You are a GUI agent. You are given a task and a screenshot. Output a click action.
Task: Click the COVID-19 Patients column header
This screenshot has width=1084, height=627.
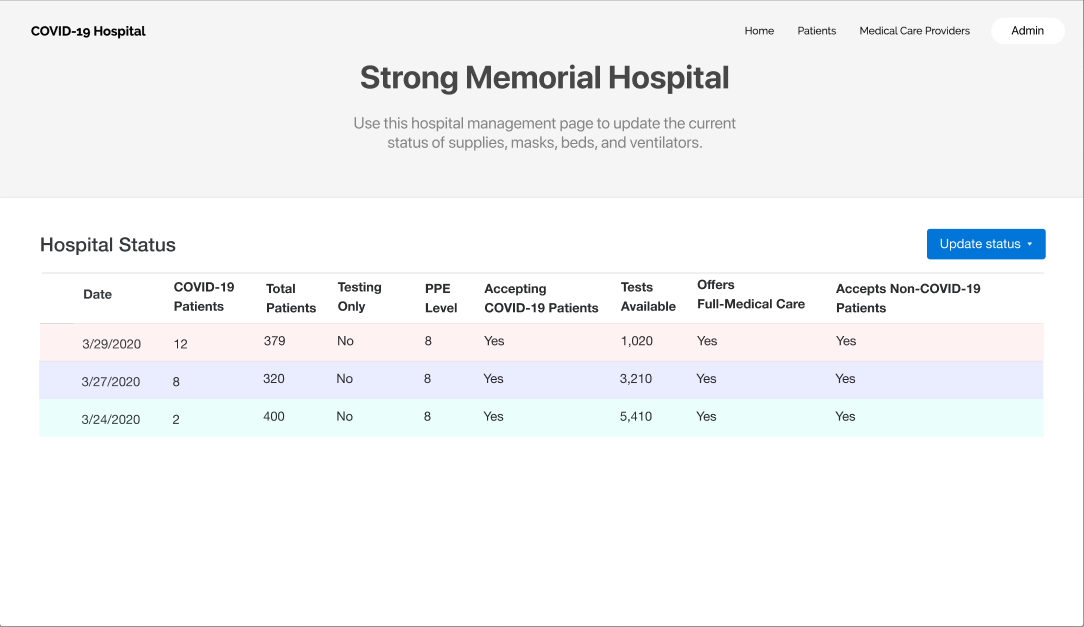click(204, 297)
